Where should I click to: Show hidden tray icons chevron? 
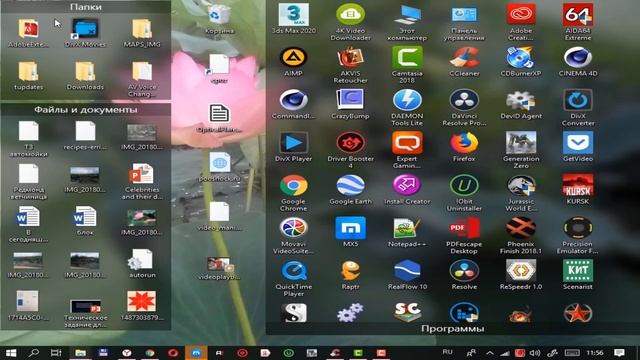(490, 353)
